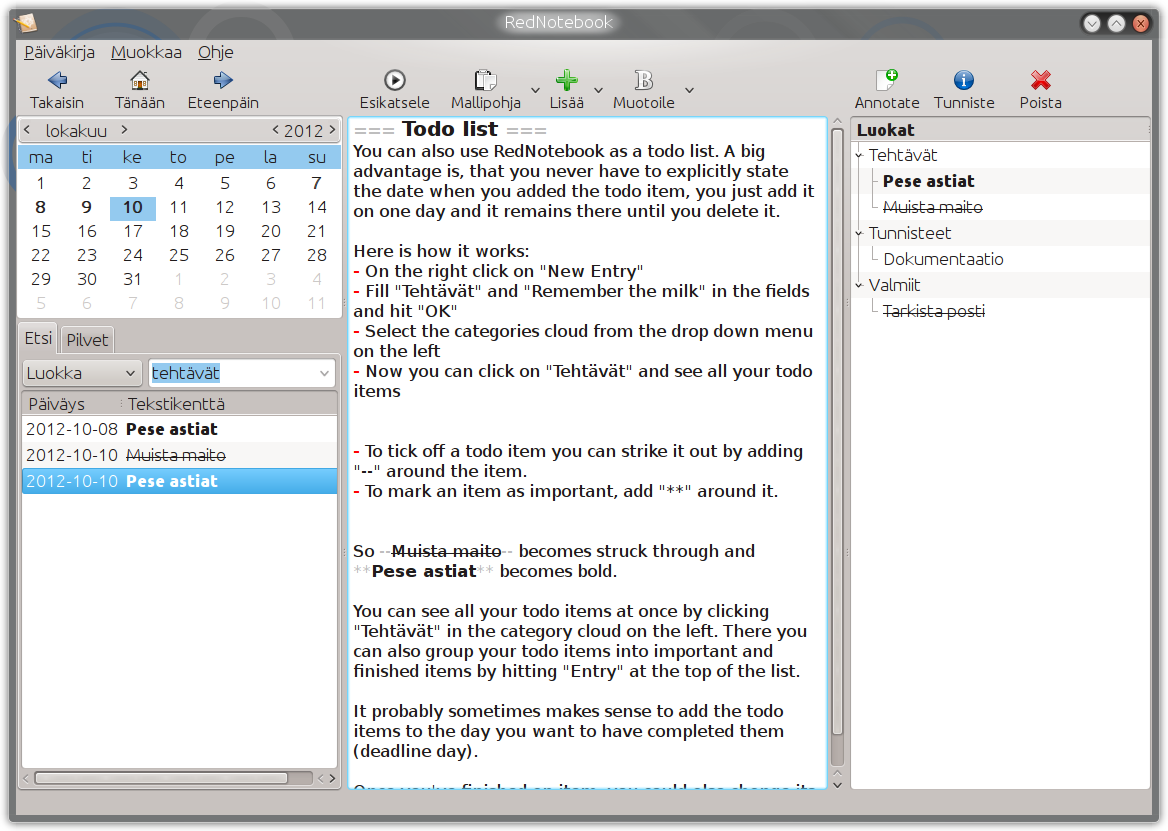Open the Päiväkirja menu
This screenshot has height=831, width=1168.
60,52
